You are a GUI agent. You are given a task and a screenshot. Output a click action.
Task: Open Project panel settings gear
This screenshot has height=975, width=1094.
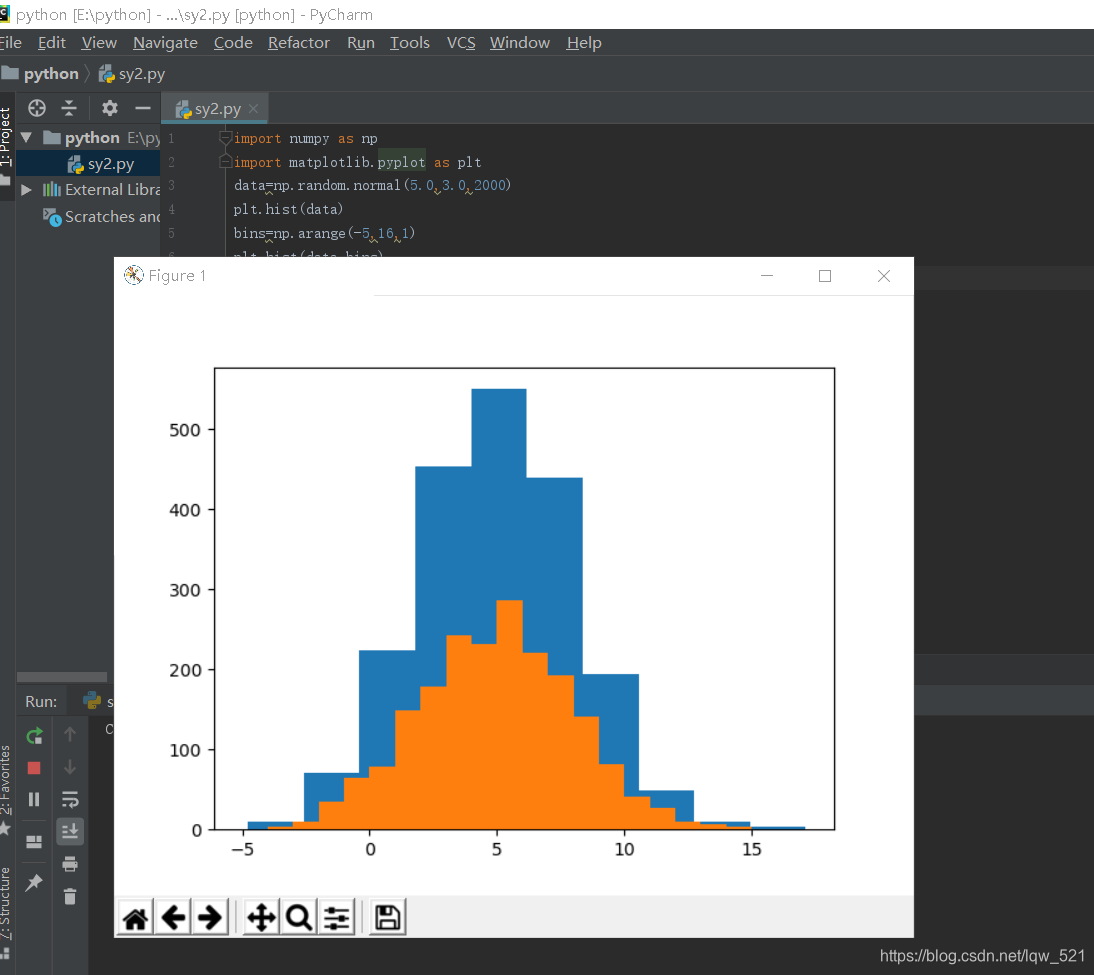tap(110, 108)
